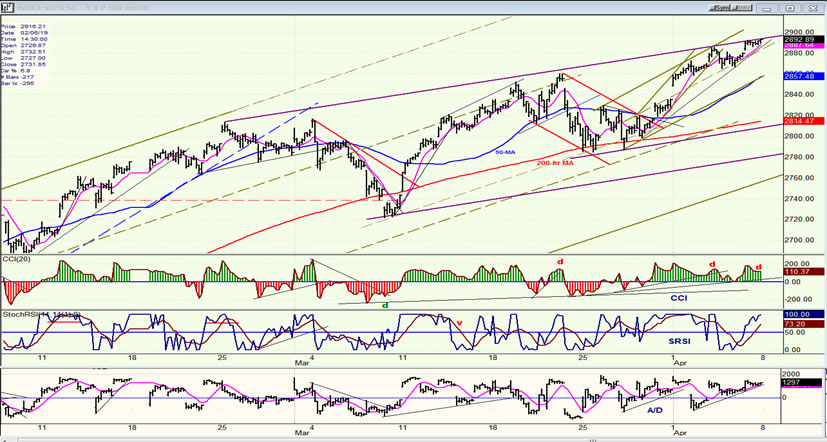The height and width of the screenshot is (442, 827).
Task: Click the 200-hr MA label on the chart
Action: tap(555, 163)
